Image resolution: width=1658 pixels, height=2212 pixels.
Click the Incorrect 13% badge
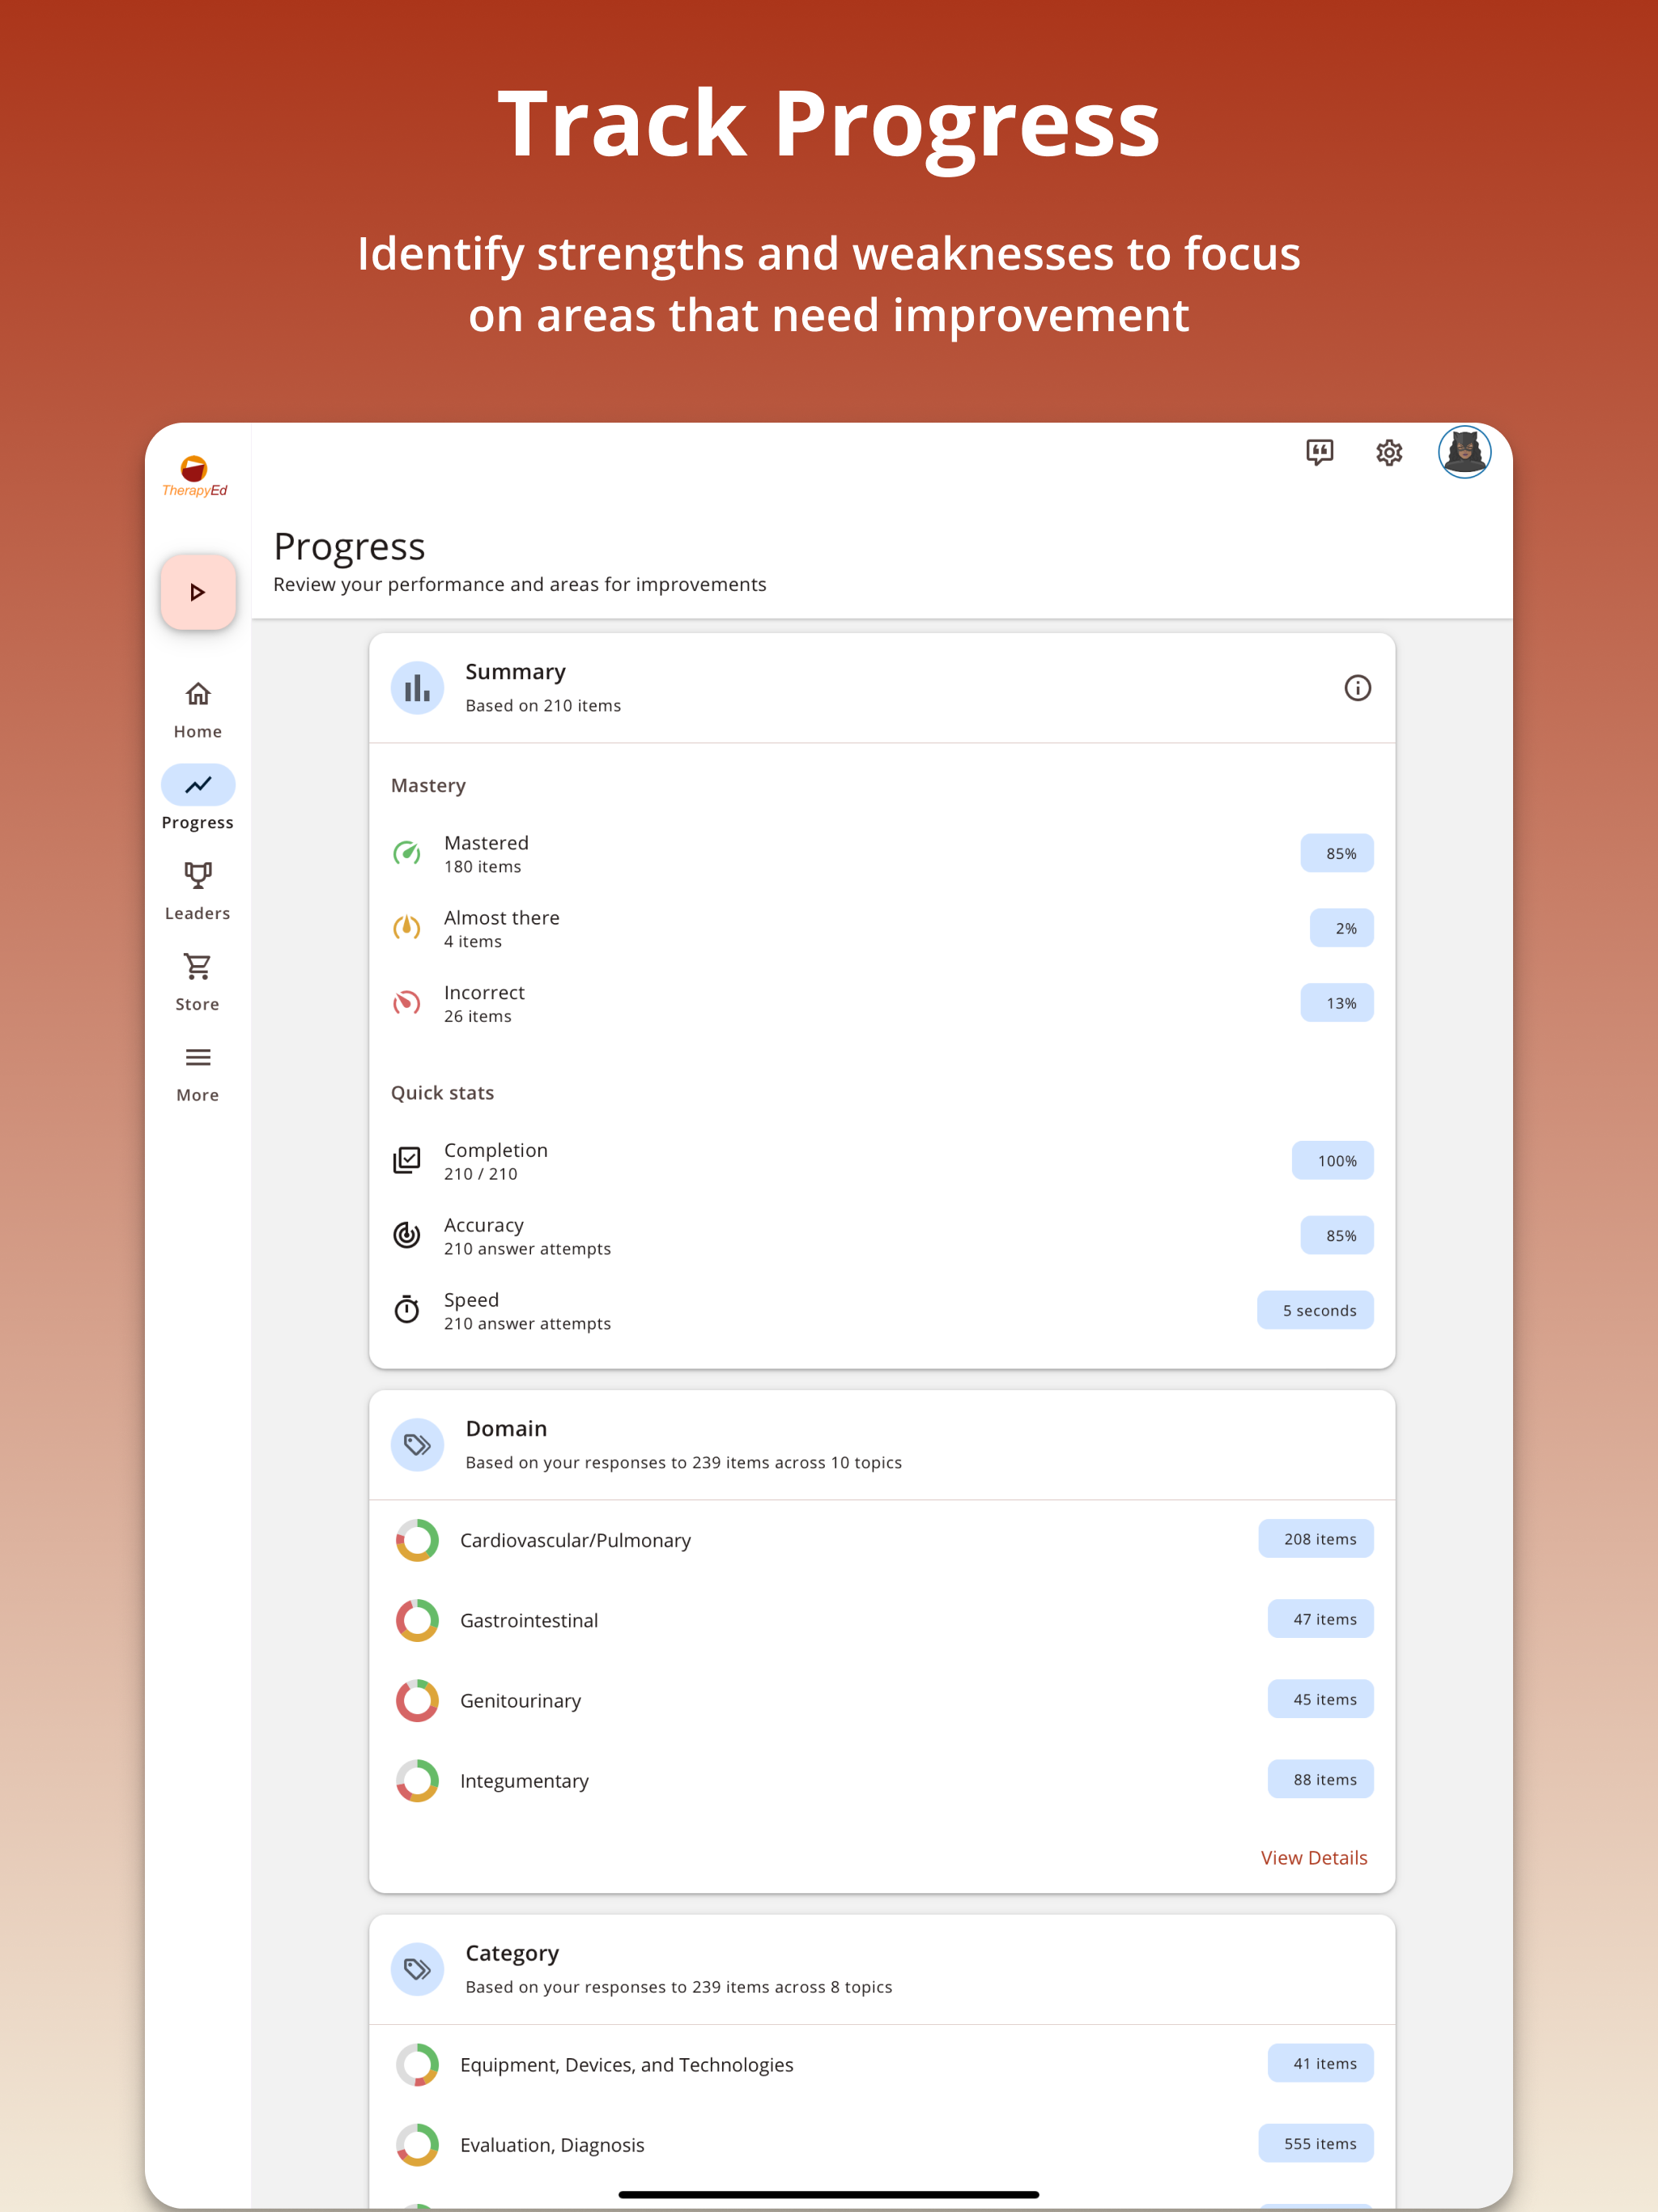point(1337,1003)
